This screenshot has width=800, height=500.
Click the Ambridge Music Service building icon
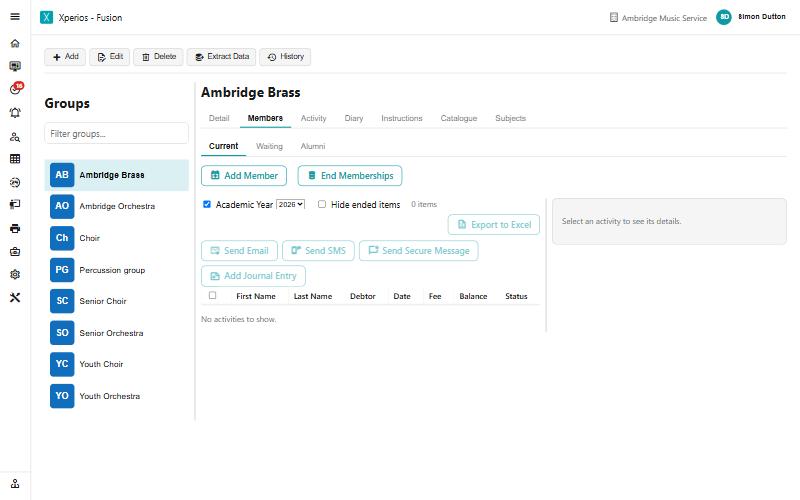tap(614, 18)
